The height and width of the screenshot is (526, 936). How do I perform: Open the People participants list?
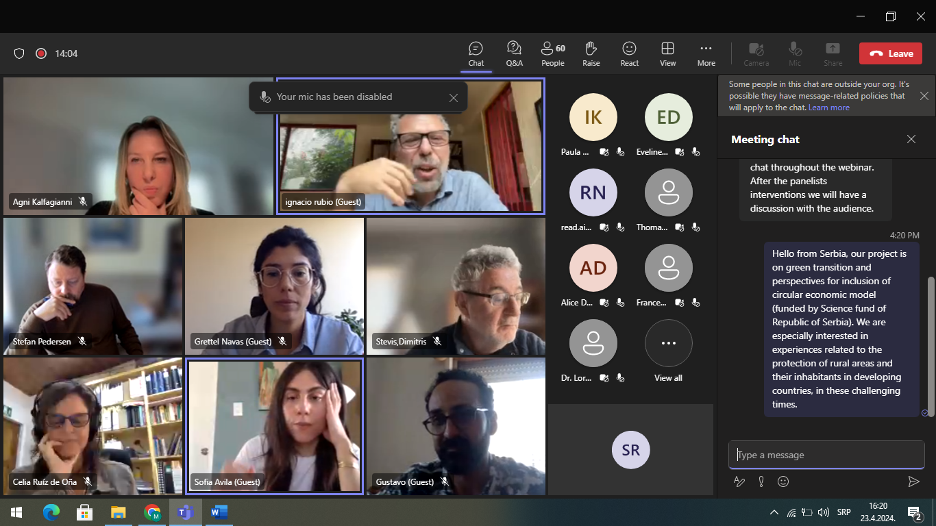[552, 53]
